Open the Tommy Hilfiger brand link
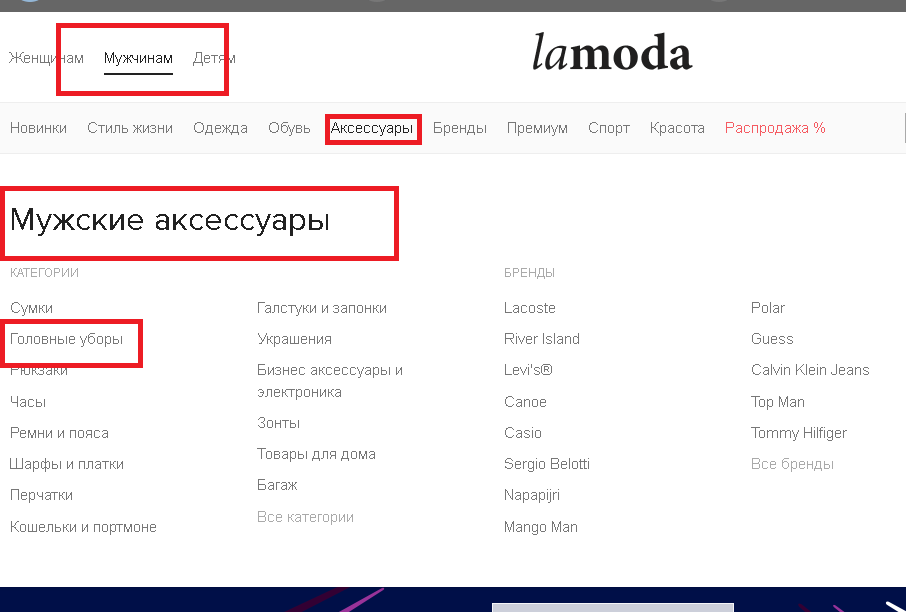906x612 pixels. tap(799, 433)
